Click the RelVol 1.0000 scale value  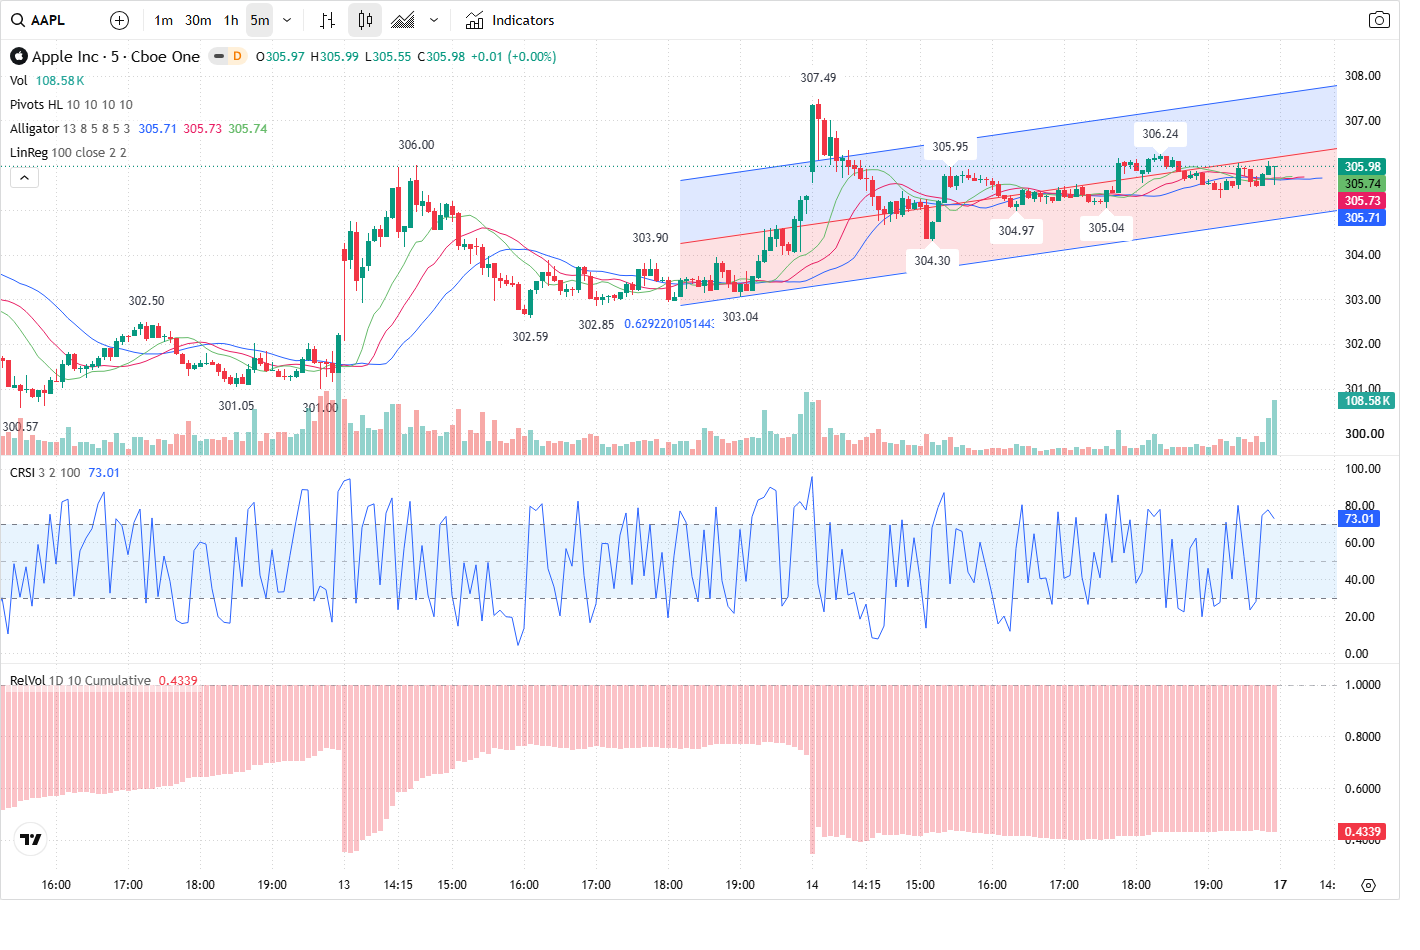(x=1362, y=685)
